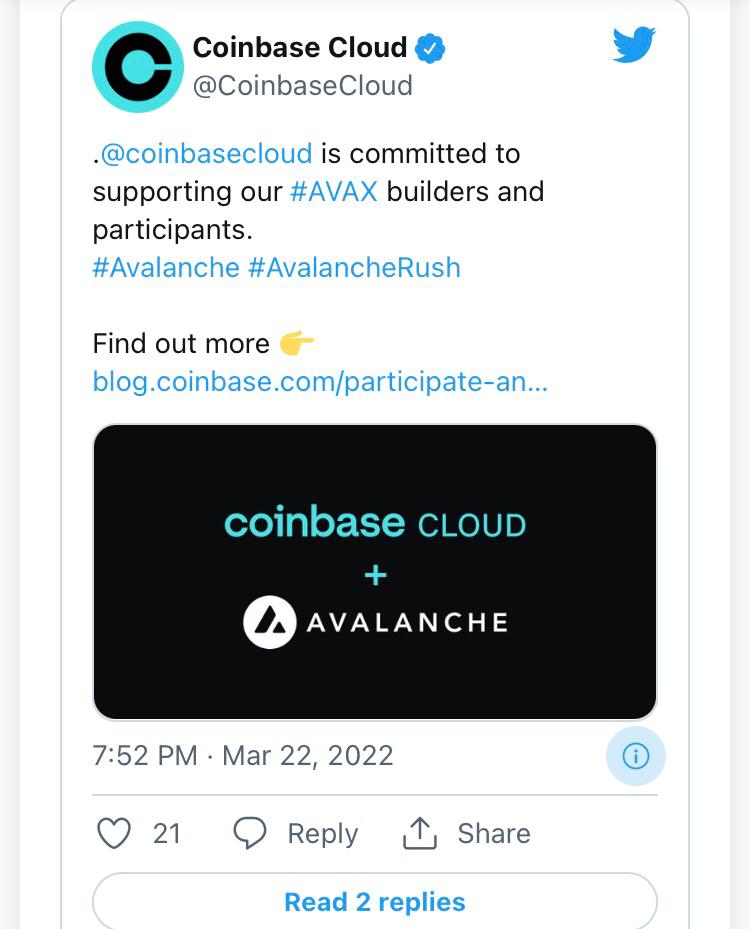This screenshot has height=929, width=750.
Task: Open the #AvalancheRush hashtag link
Action: (x=354, y=268)
